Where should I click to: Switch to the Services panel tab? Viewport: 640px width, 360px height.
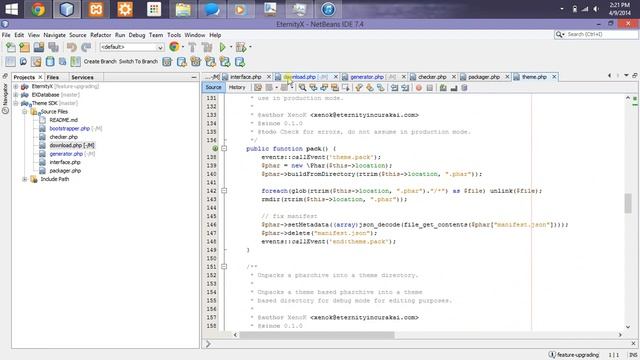point(82,77)
